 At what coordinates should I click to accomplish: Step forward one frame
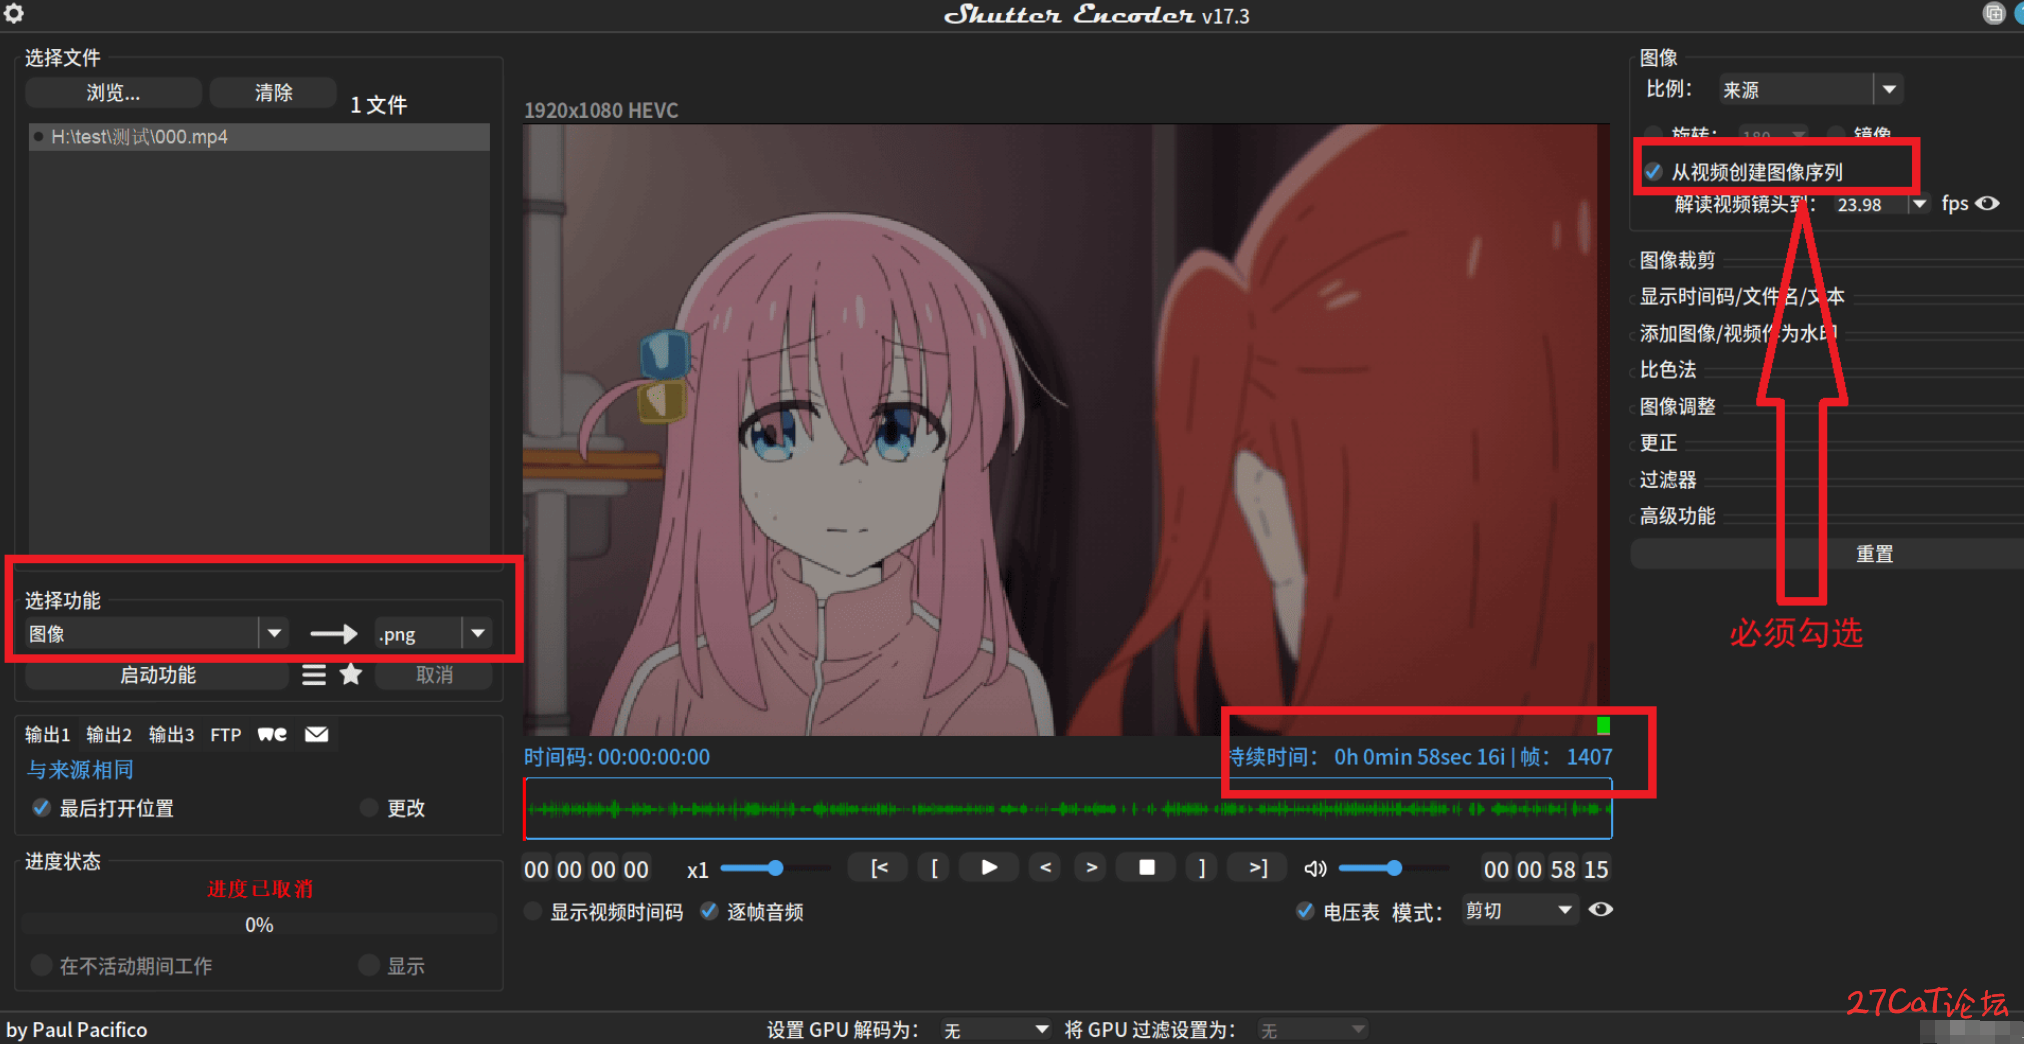[1091, 867]
